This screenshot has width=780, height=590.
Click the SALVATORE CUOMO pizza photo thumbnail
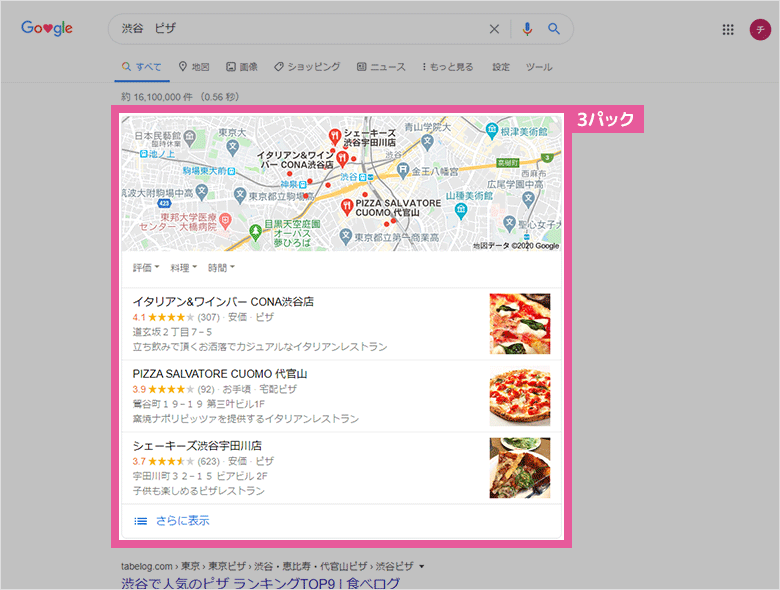point(520,396)
